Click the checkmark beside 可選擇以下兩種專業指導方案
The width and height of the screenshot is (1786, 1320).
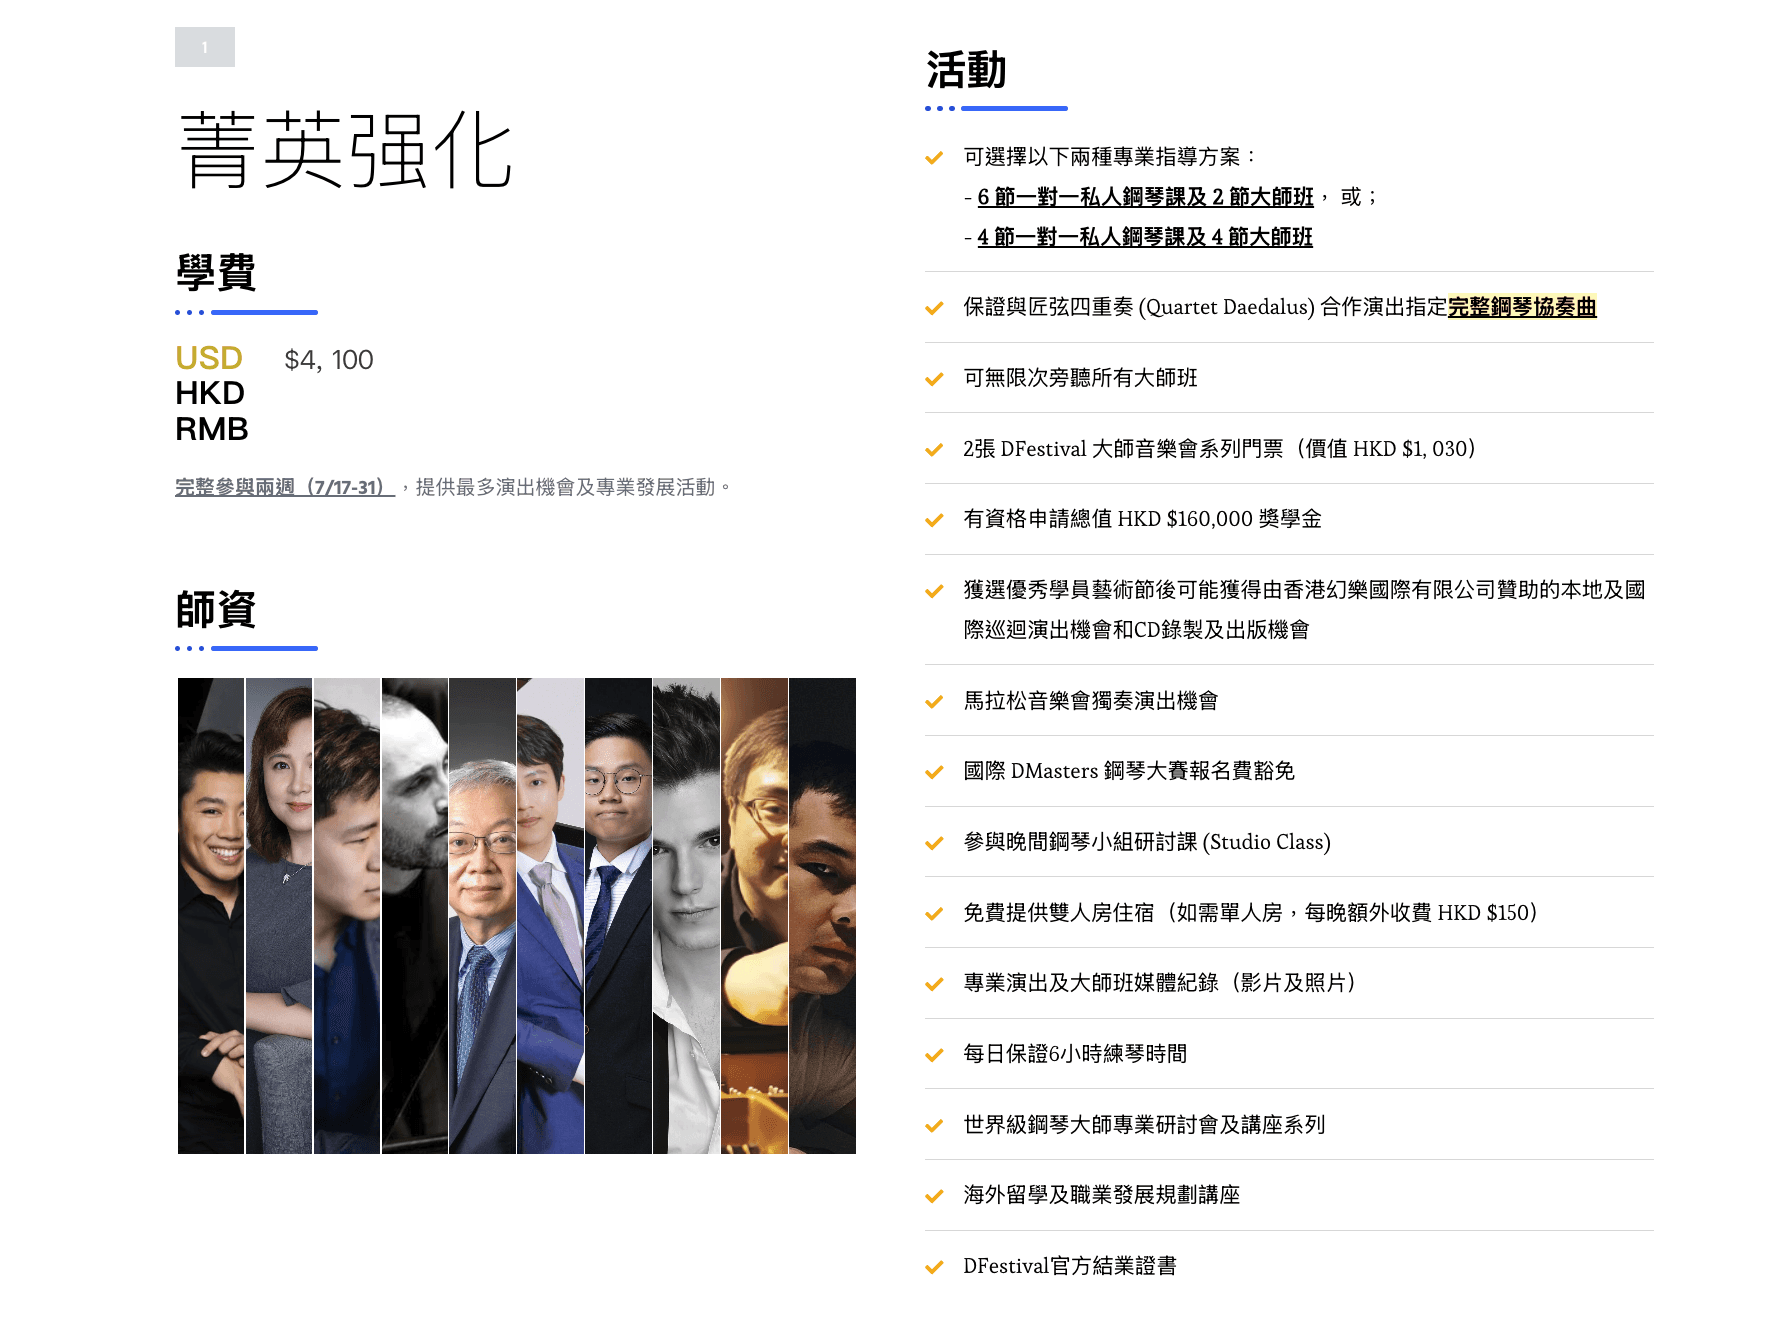(x=934, y=158)
